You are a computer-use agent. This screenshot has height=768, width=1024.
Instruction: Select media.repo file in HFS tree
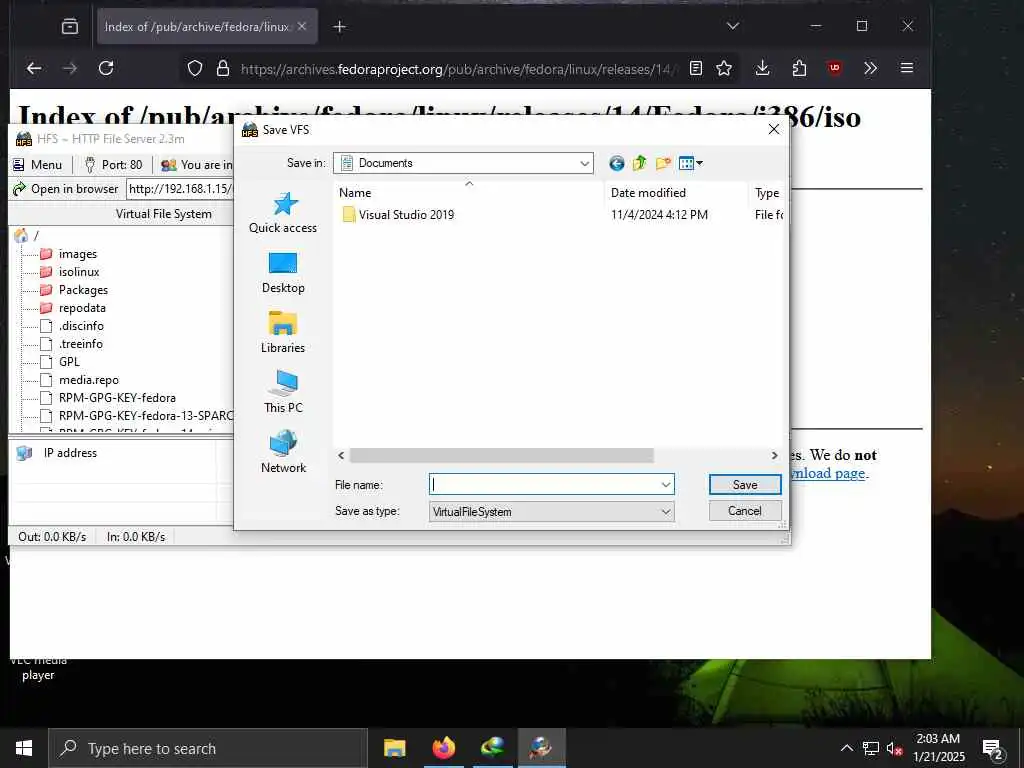80,379
